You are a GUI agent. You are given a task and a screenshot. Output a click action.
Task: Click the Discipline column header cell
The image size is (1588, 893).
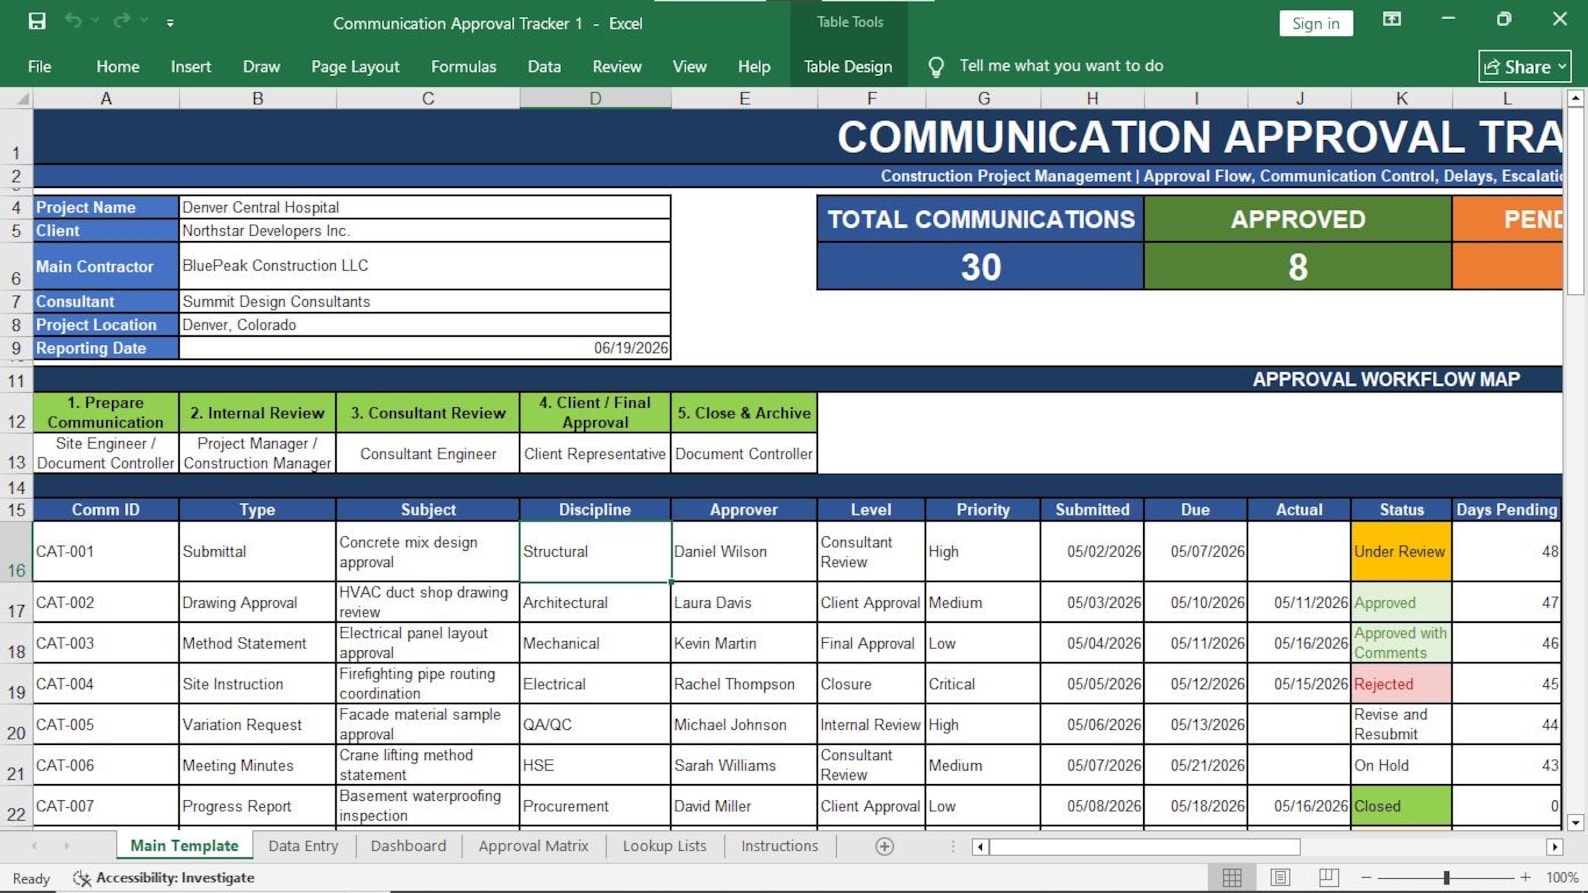click(x=595, y=509)
